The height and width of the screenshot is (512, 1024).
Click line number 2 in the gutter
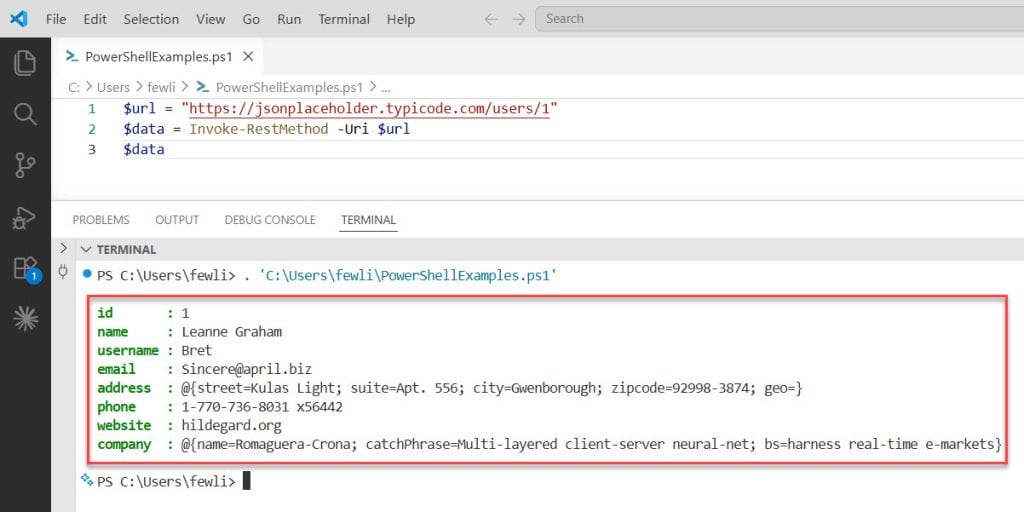pos(92,129)
